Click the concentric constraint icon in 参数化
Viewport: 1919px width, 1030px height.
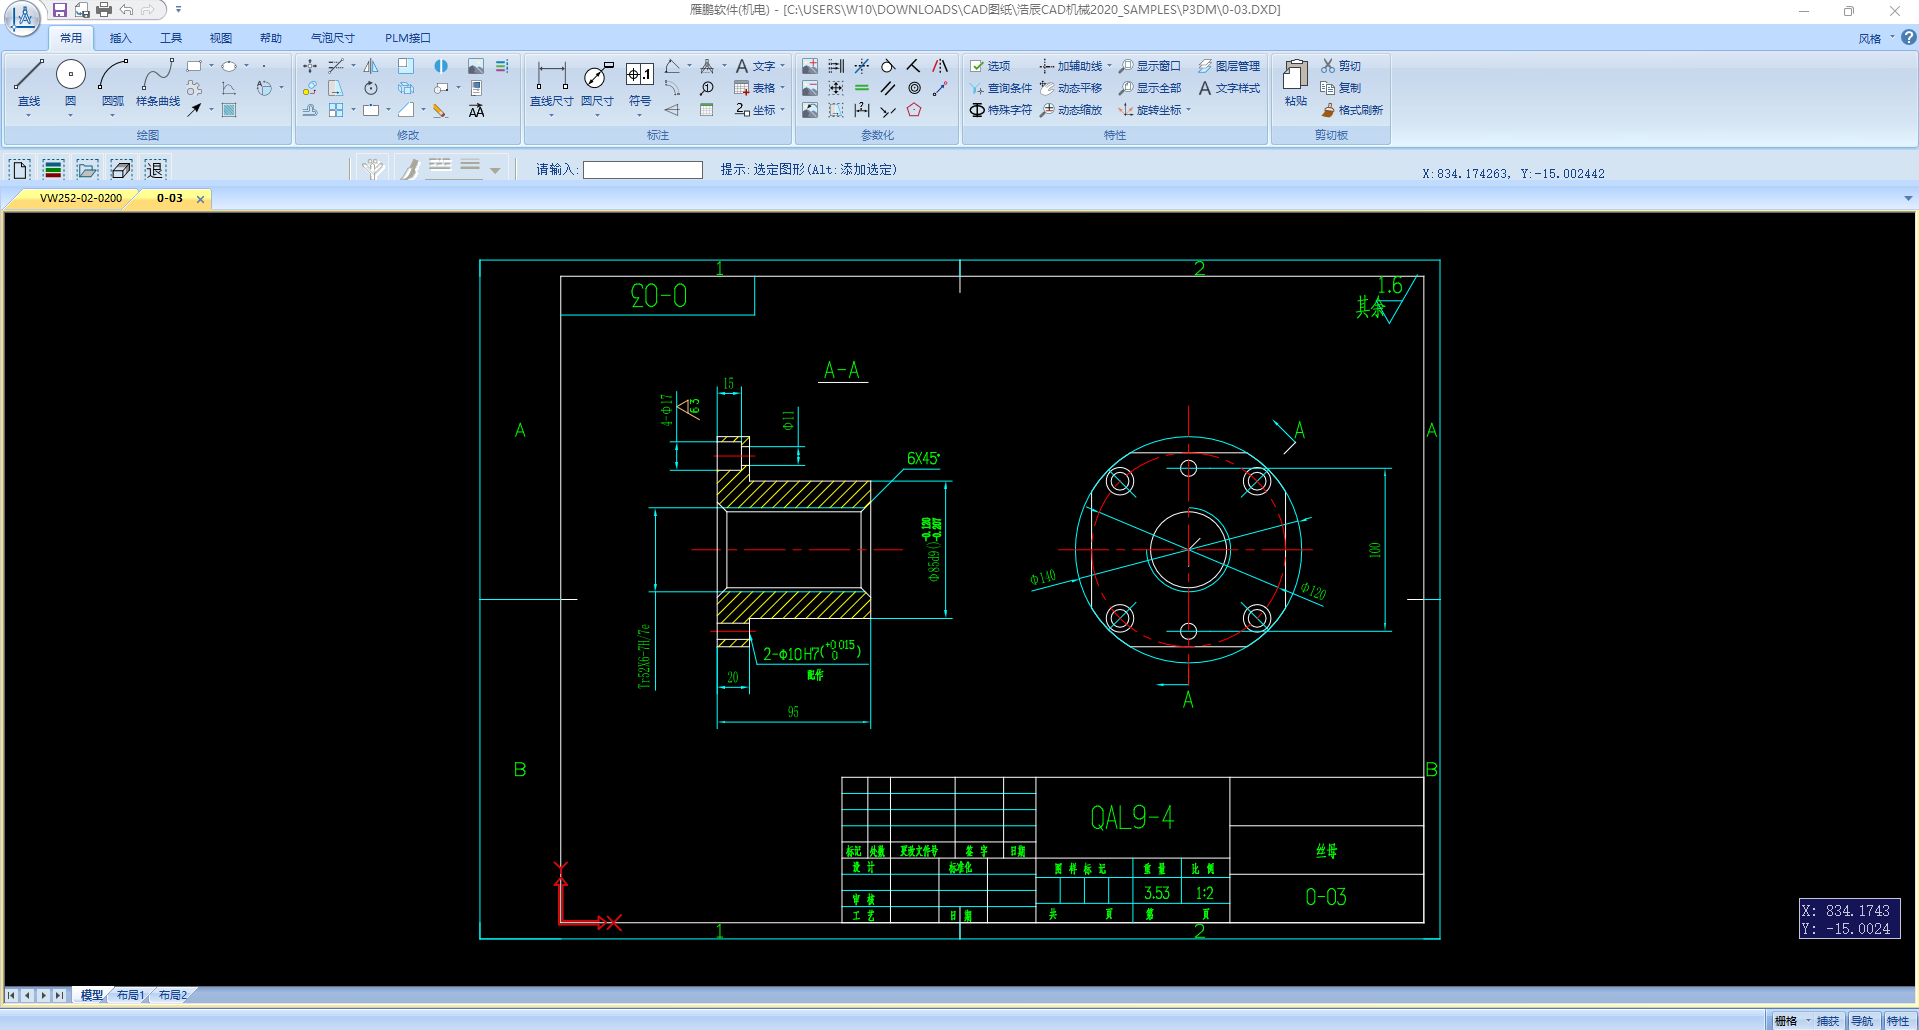coord(914,88)
